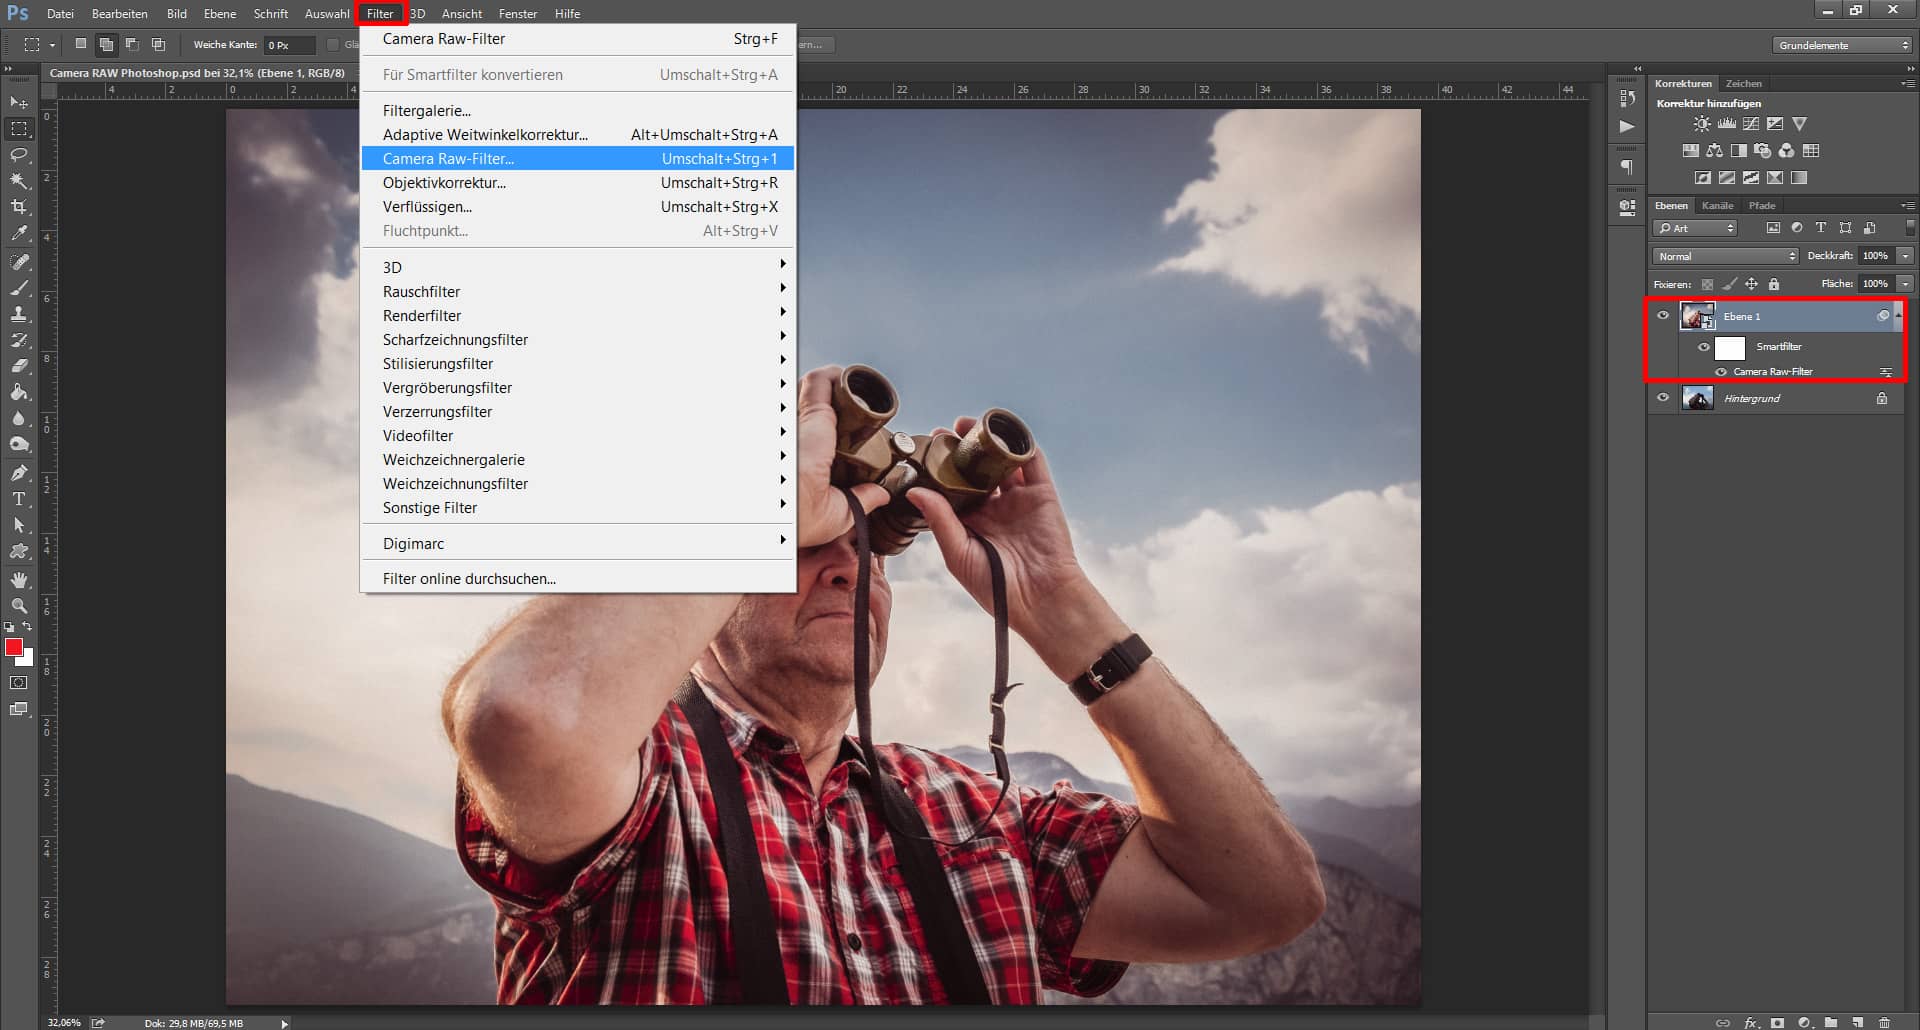Open the Curves adjustment in Korrektur hinzufügen
This screenshot has width=1920, height=1030.
[1751, 123]
